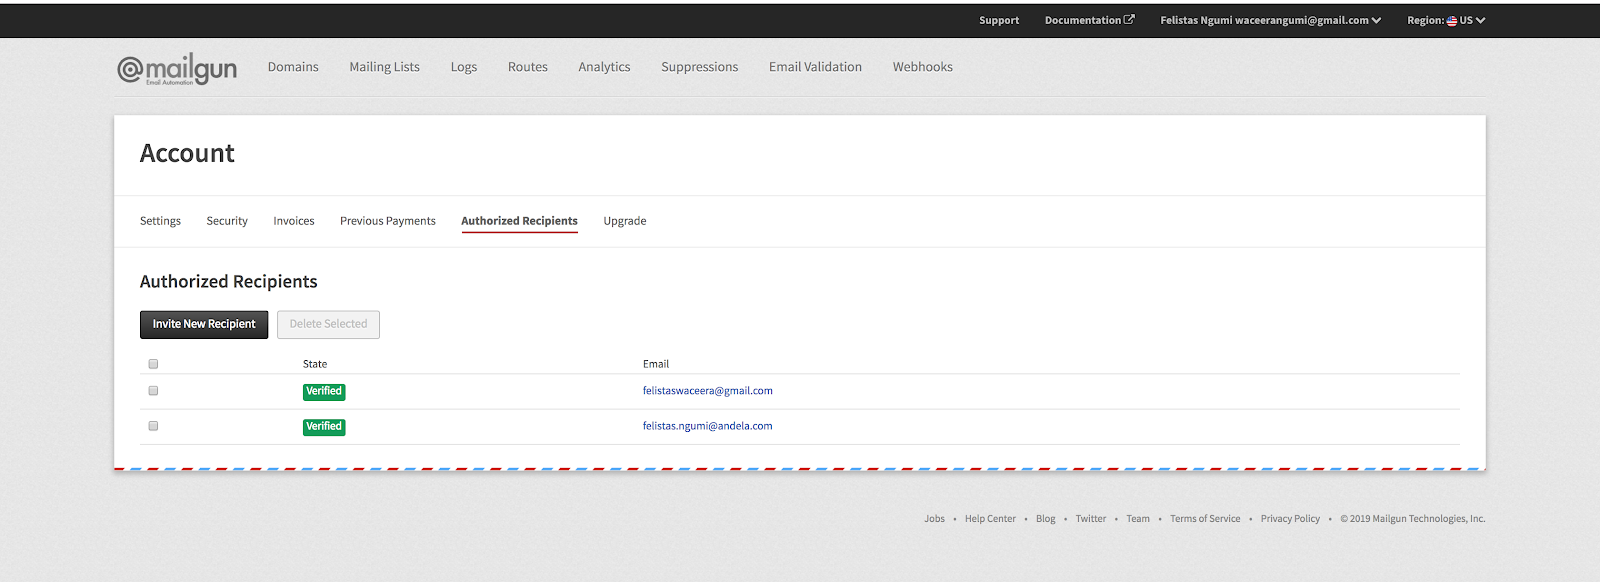1600x582 pixels.
Task: Open Privacy Policy link
Action: click(1290, 519)
